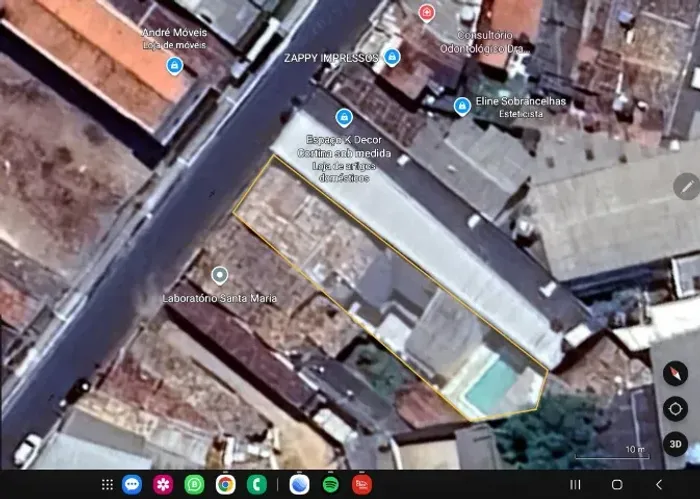Show recent apps with navigation button
The height and width of the screenshot is (499, 700).
575,484
